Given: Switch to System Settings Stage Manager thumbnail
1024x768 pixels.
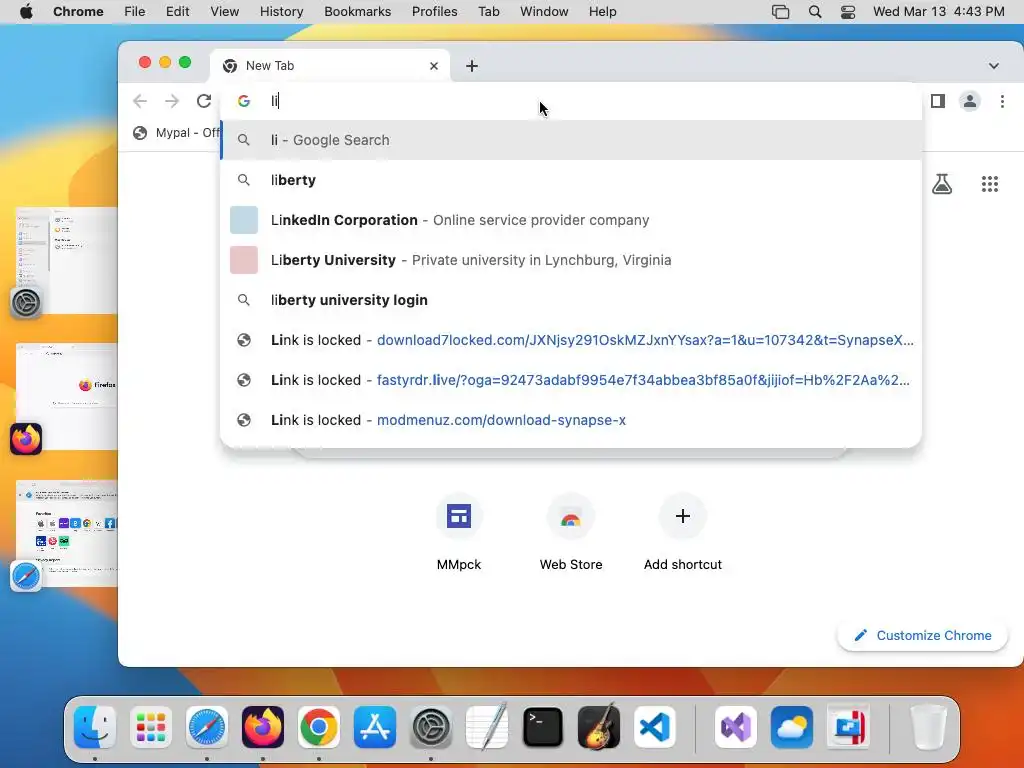Looking at the screenshot, I should point(65,261).
